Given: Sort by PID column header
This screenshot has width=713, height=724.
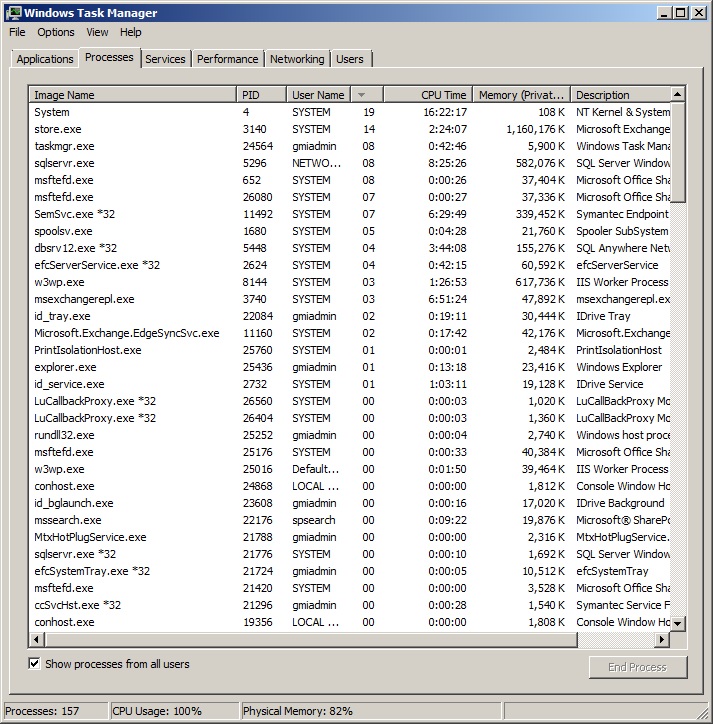Looking at the screenshot, I should tap(261, 95).
